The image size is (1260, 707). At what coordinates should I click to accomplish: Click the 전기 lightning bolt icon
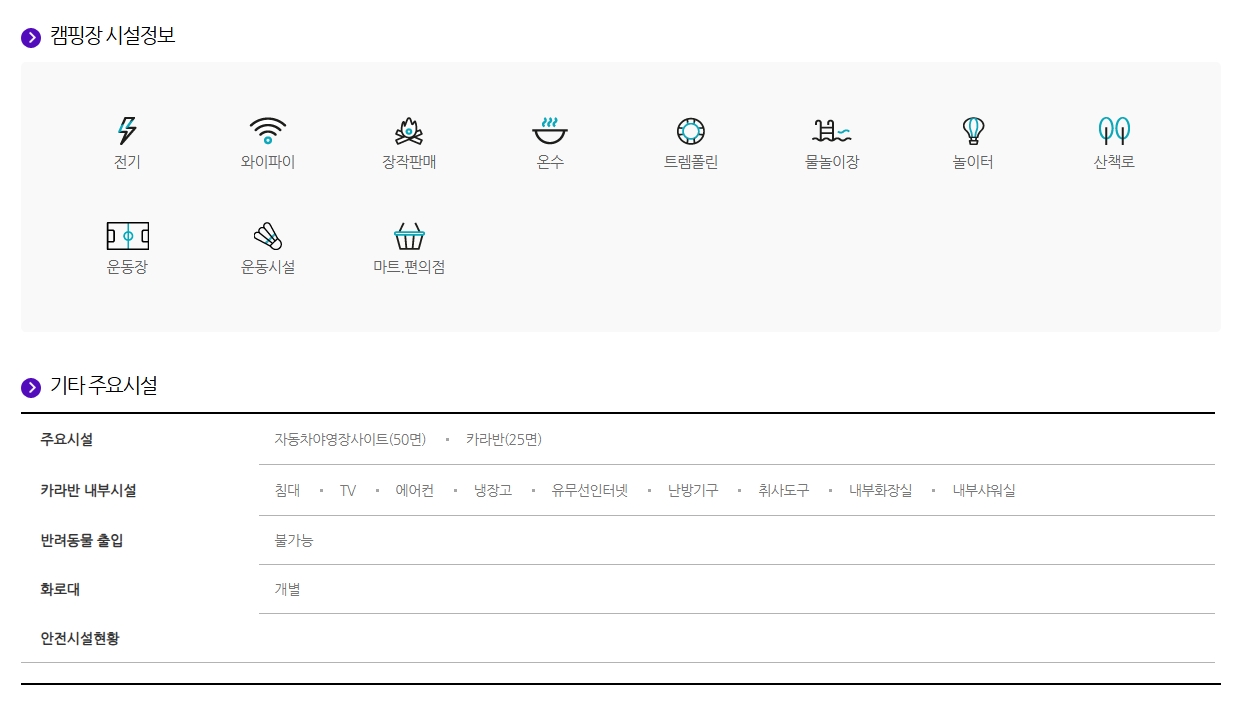(x=127, y=130)
